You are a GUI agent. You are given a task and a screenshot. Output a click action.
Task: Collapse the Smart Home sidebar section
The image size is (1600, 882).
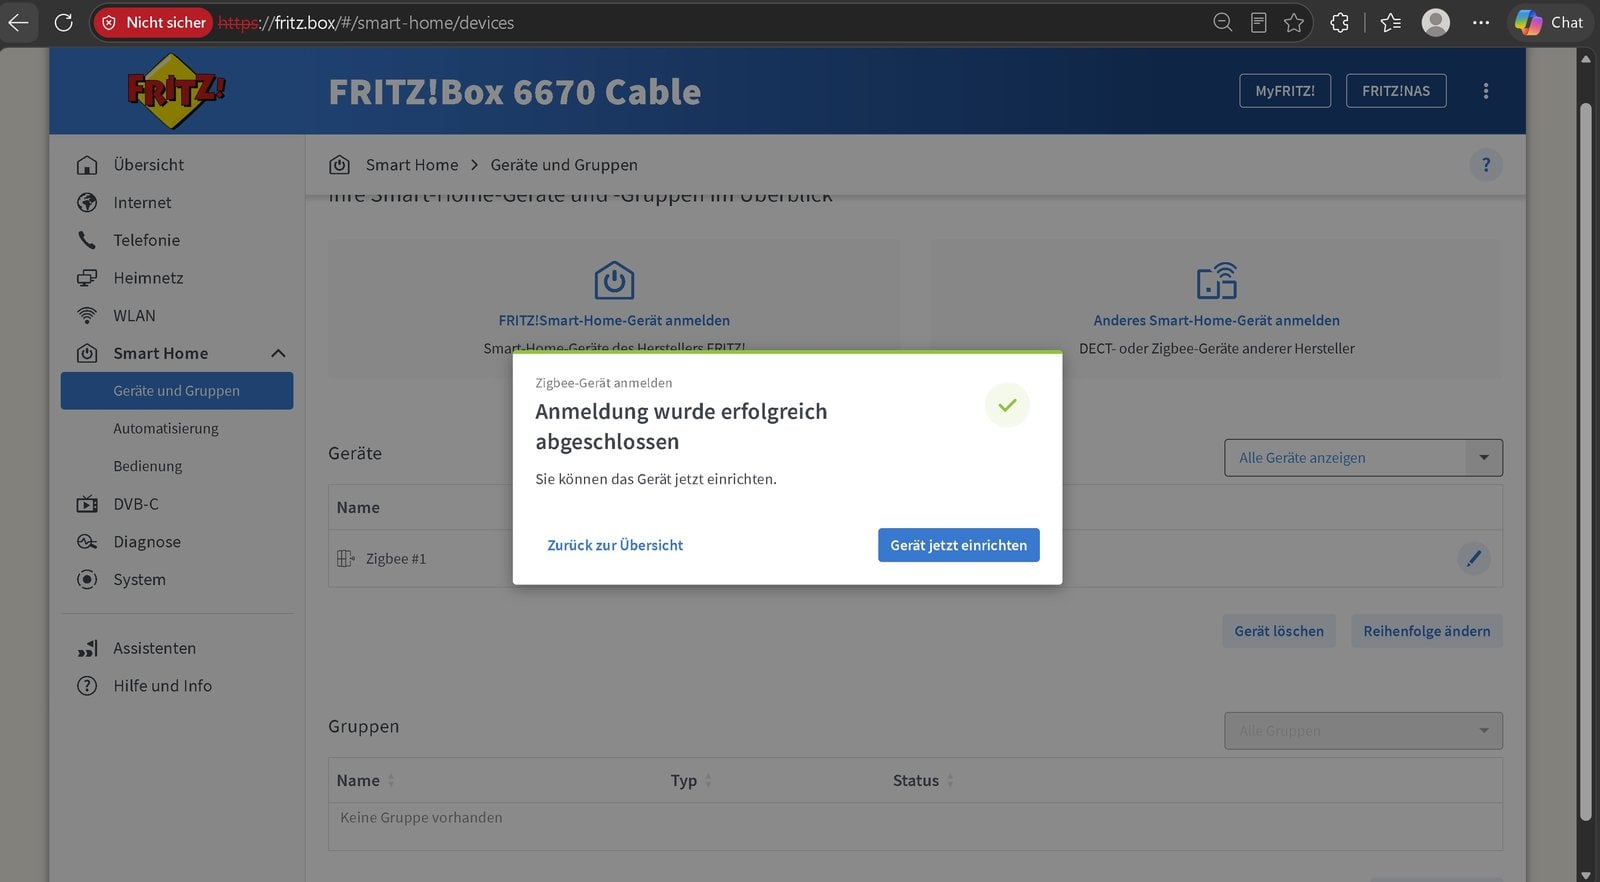click(x=278, y=353)
